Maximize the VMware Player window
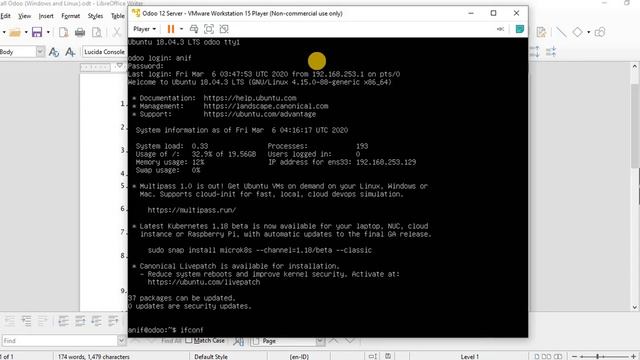 493,13
